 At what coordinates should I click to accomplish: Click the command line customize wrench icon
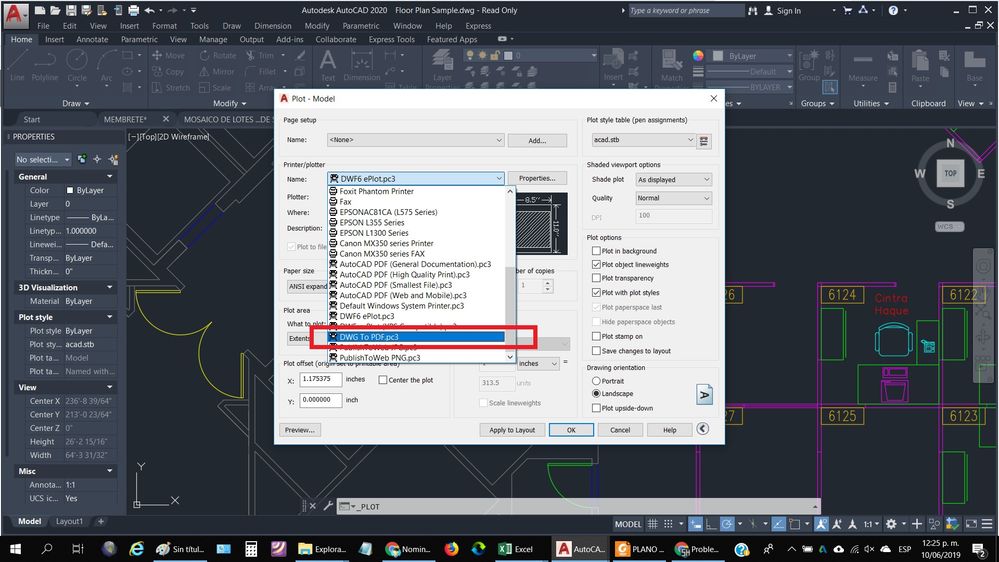pos(328,506)
